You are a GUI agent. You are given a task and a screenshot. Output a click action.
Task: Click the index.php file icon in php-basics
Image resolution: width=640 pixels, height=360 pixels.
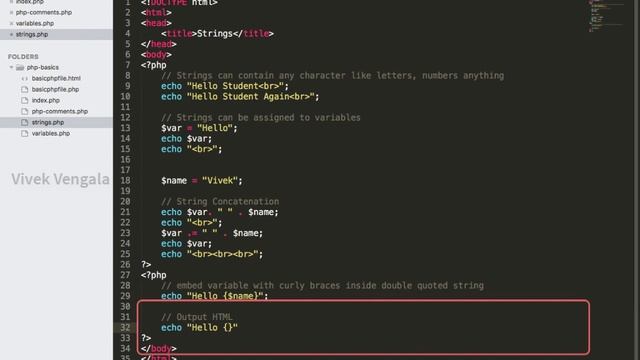coord(24,100)
